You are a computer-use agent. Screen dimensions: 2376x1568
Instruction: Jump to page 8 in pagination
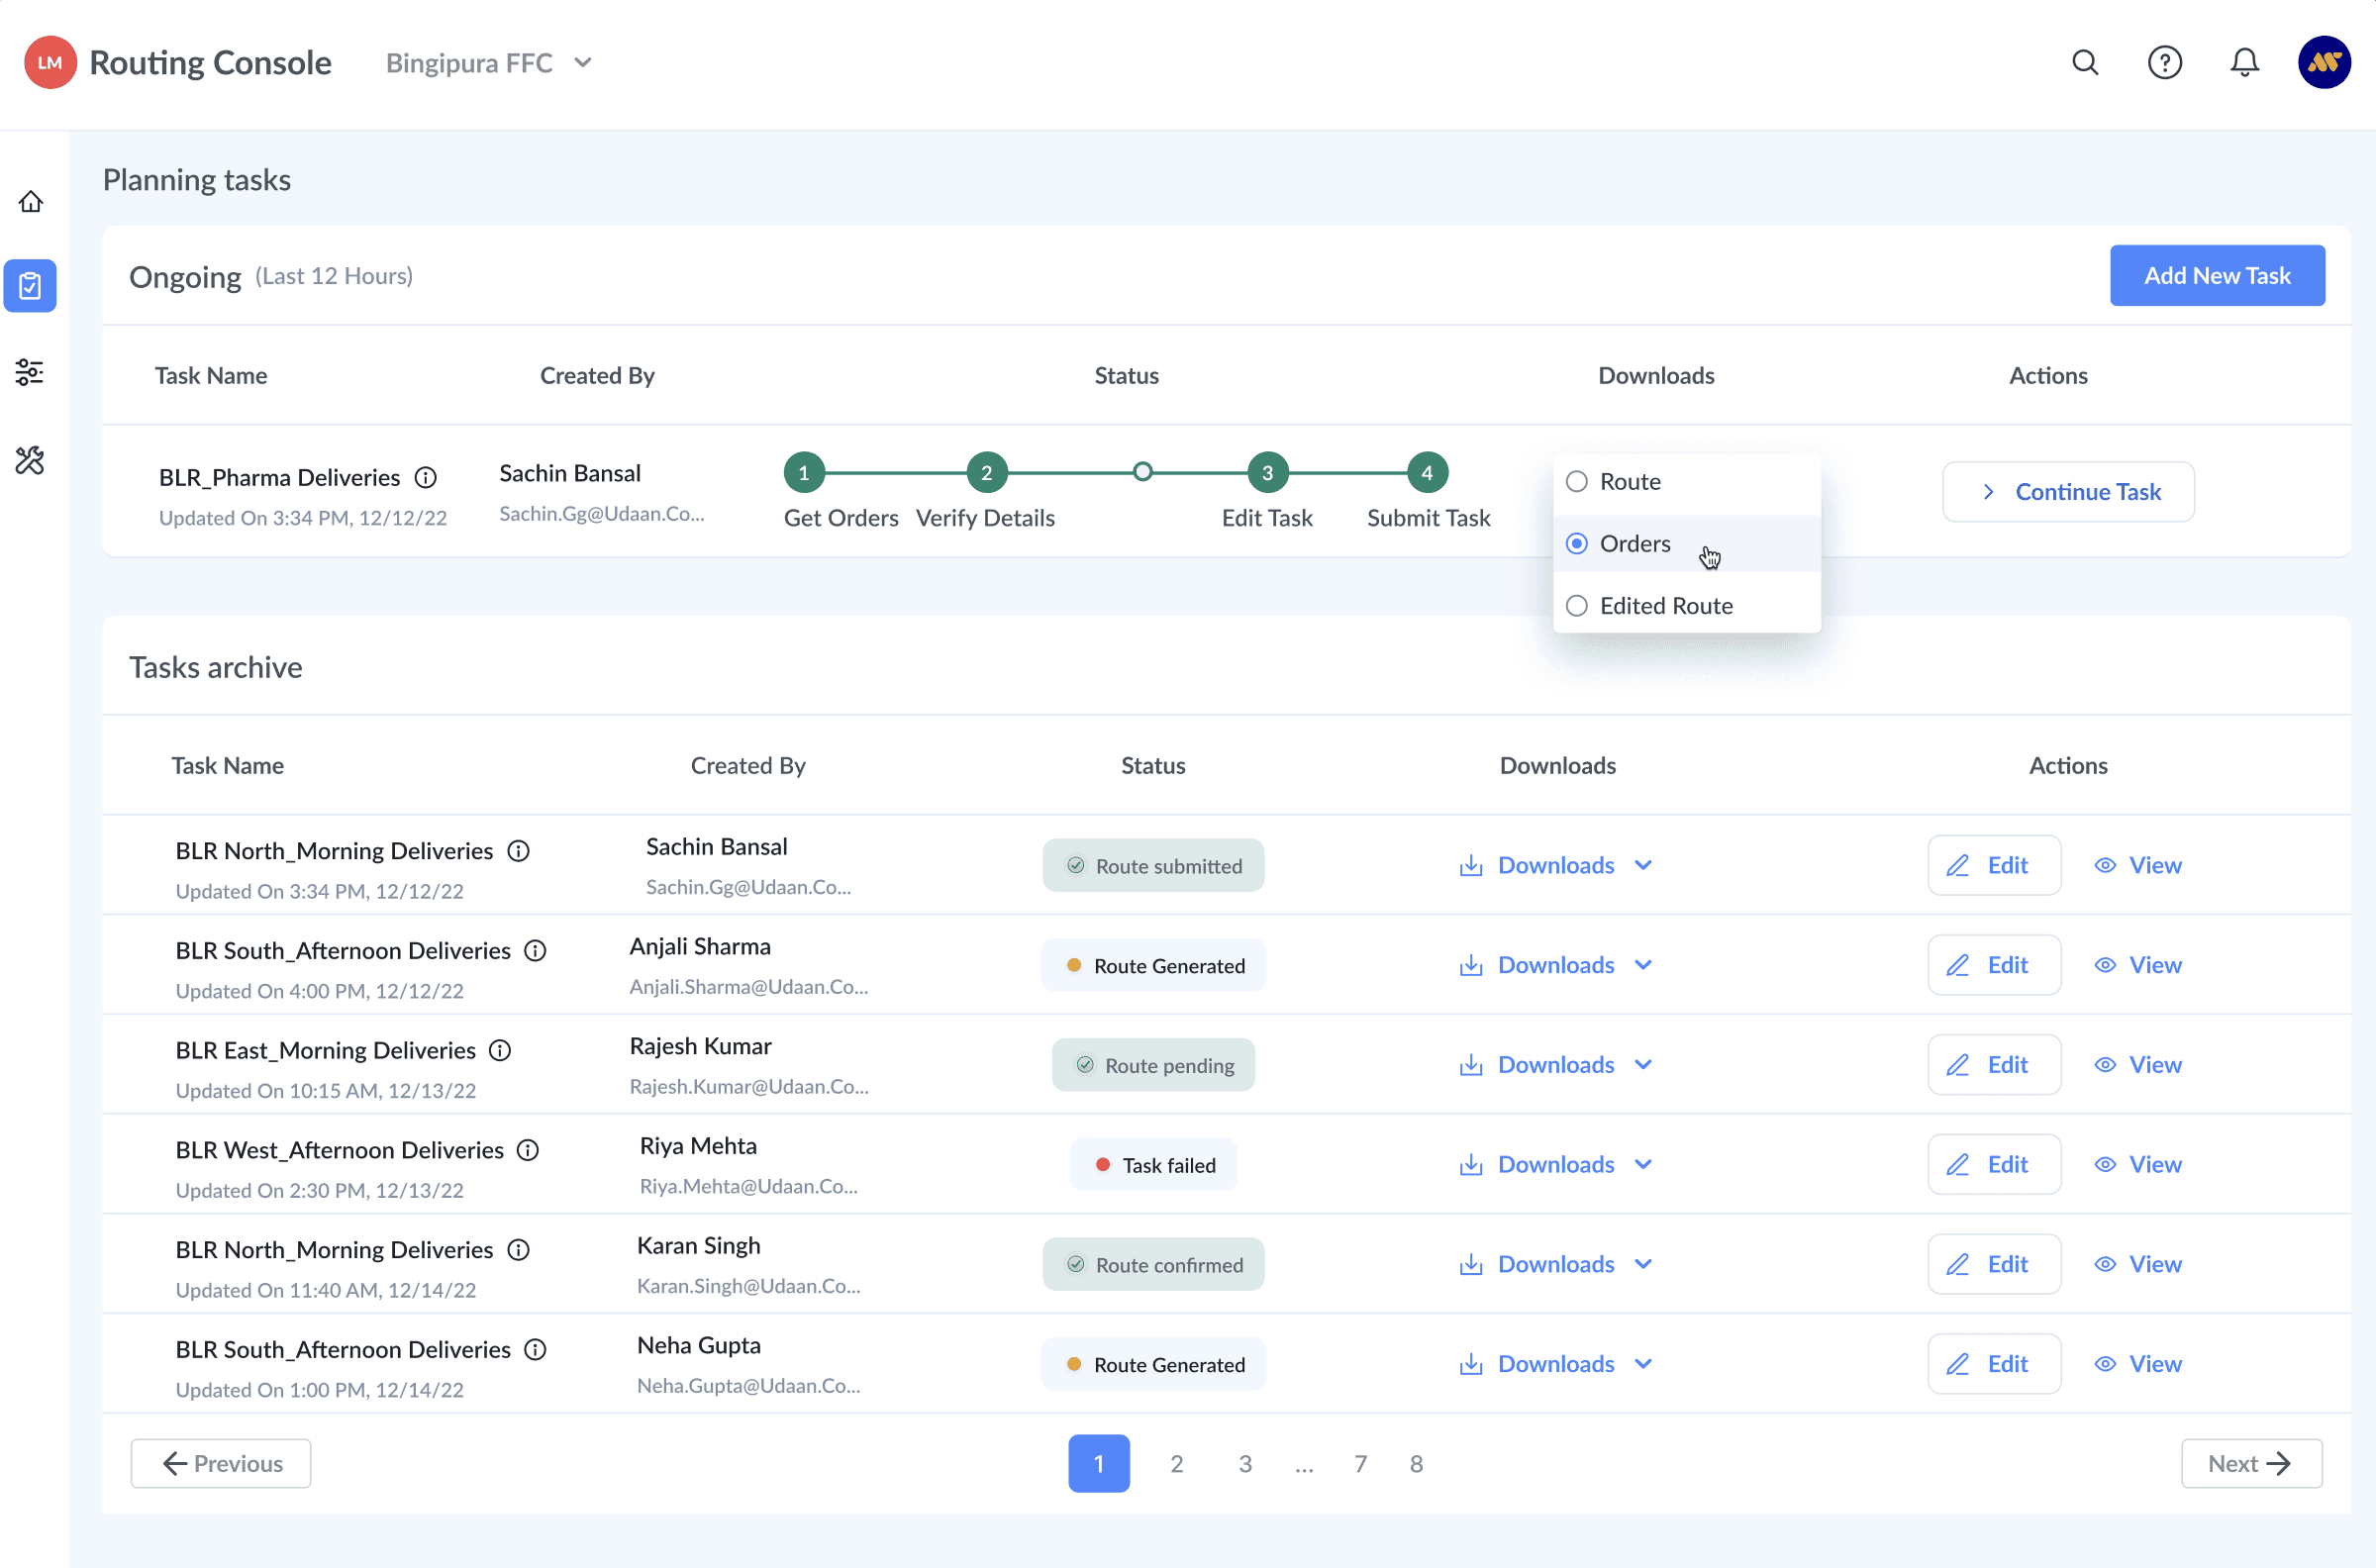1416,1464
